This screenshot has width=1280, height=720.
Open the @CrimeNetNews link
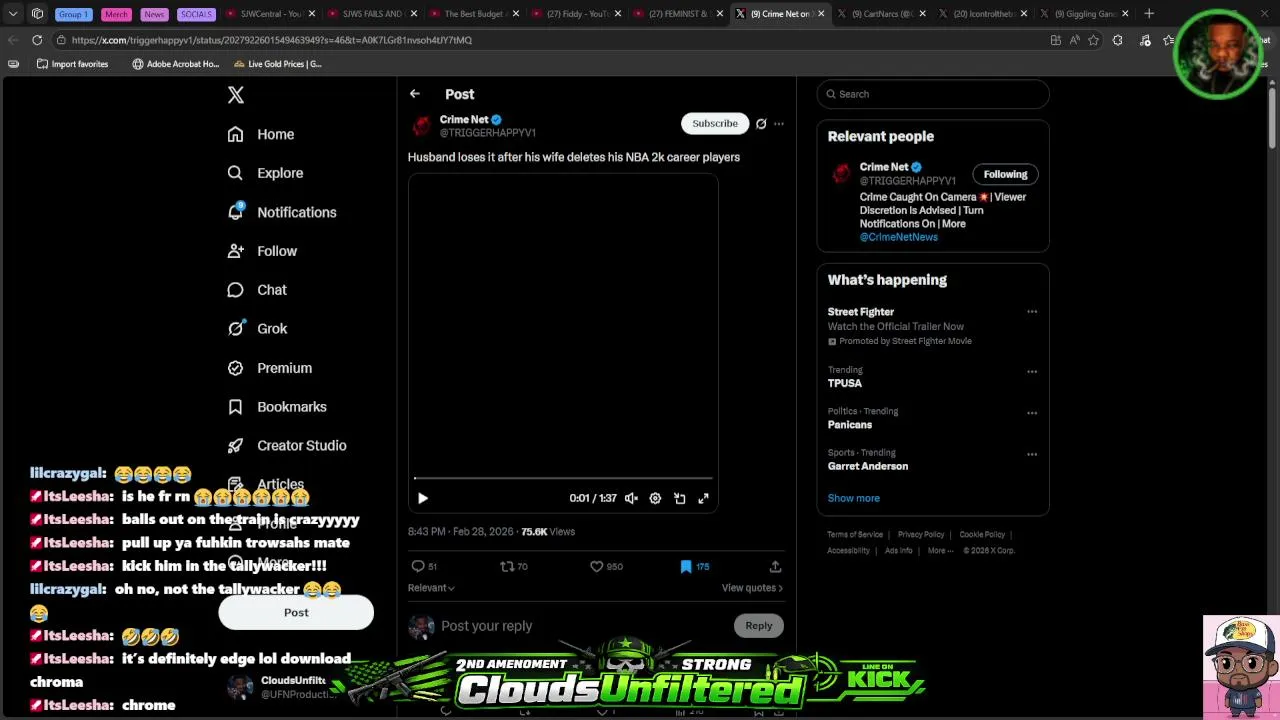899,237
